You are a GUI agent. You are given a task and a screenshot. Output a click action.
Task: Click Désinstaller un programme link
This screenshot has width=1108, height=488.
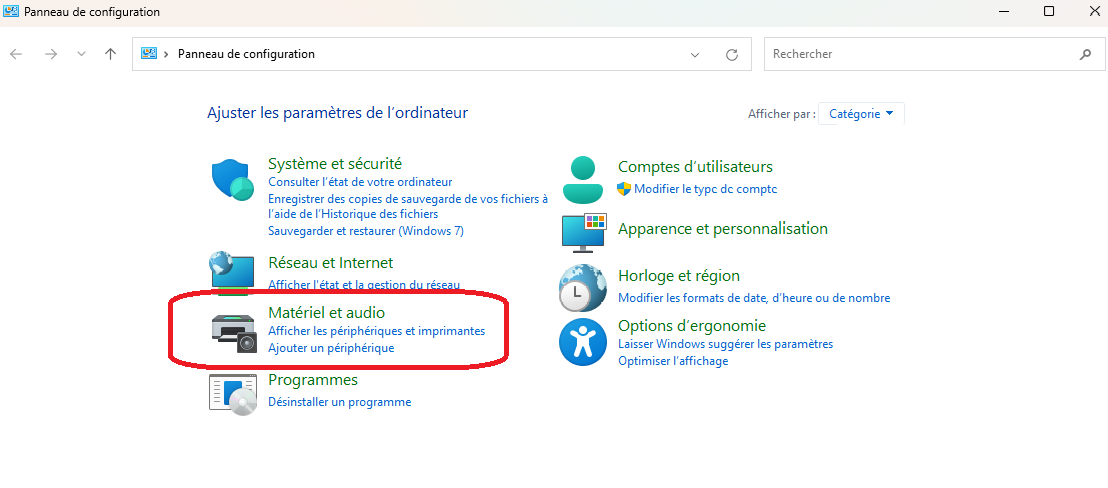coord(339,402)
